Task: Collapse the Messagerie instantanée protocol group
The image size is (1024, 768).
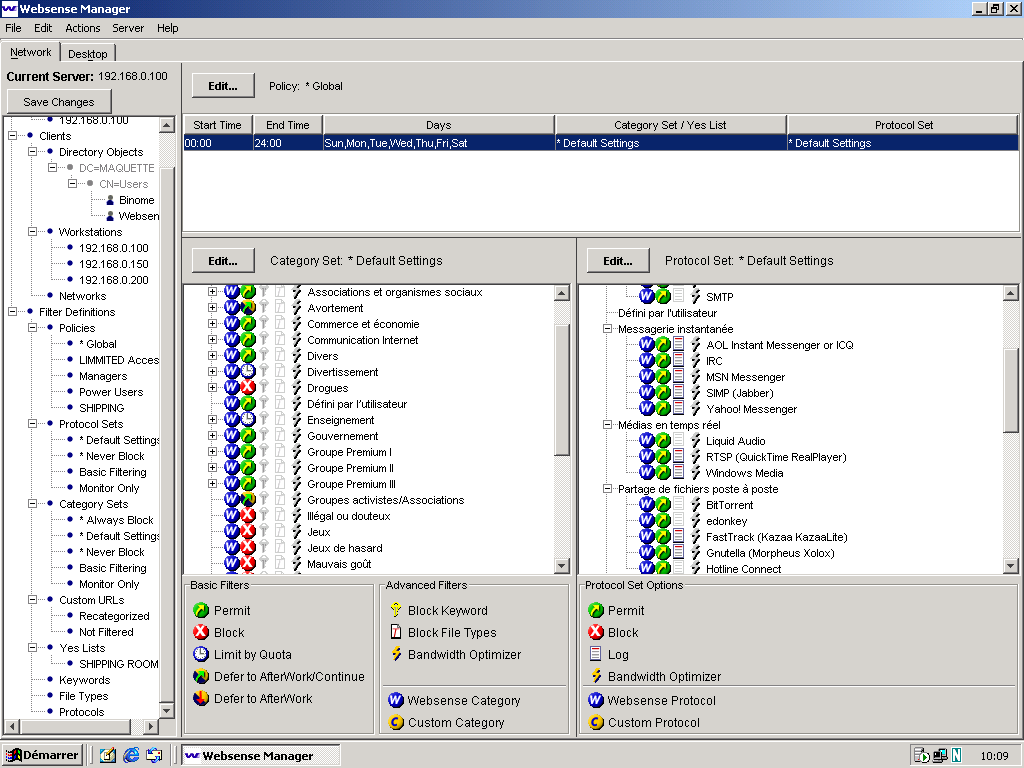Action: click(607, 329)
